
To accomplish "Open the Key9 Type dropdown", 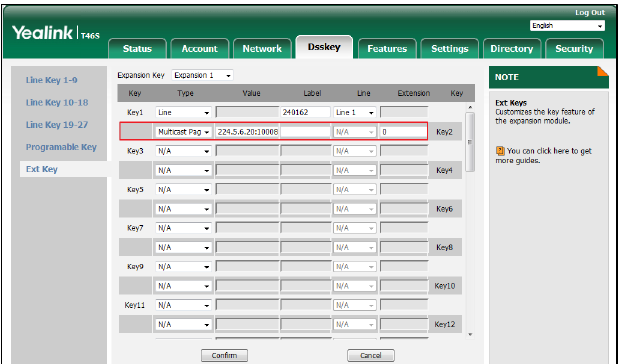I will click(x=183, y=267).
